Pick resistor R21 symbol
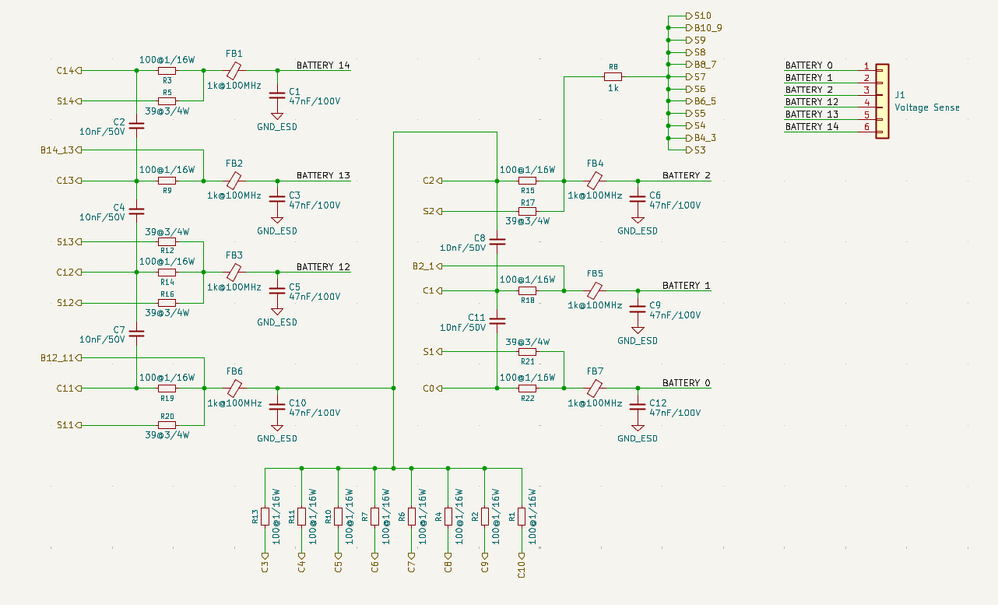Viewport: 998px width, 605px height. (527, 351)
